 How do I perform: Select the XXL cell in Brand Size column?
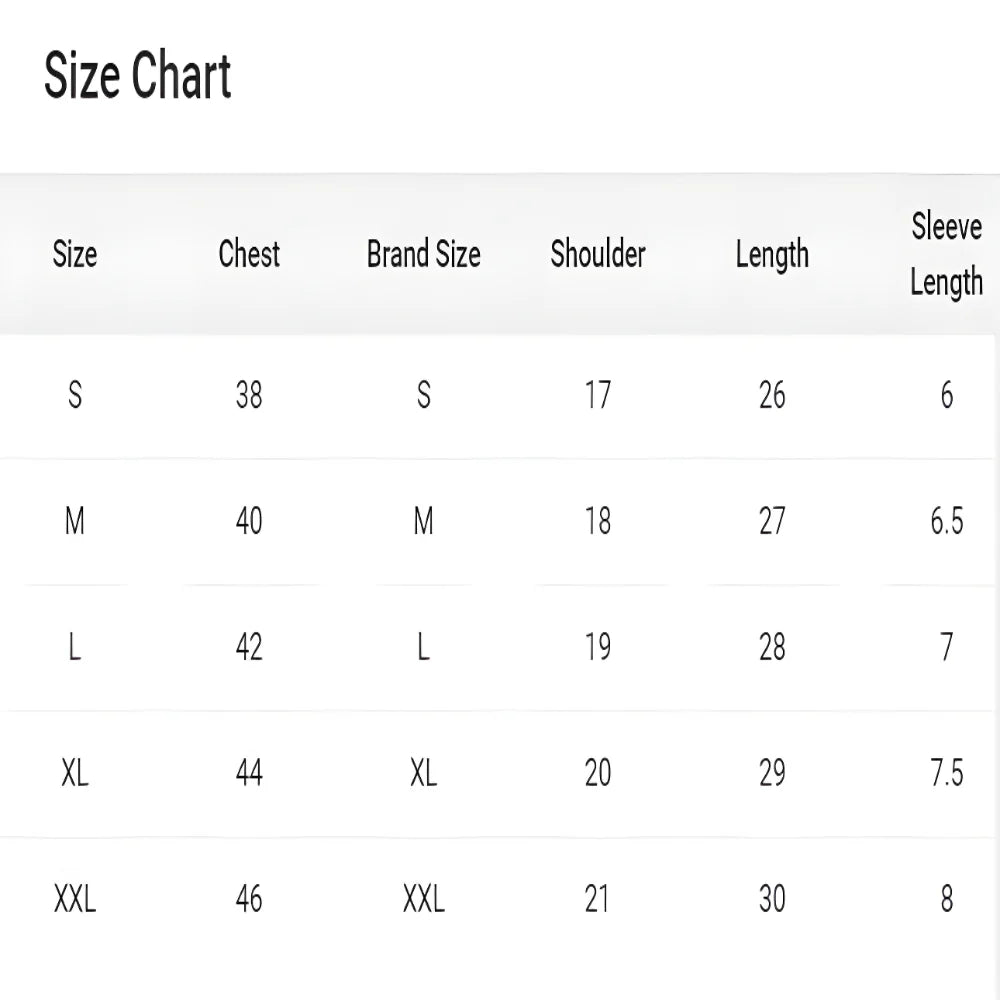(423, 900)
